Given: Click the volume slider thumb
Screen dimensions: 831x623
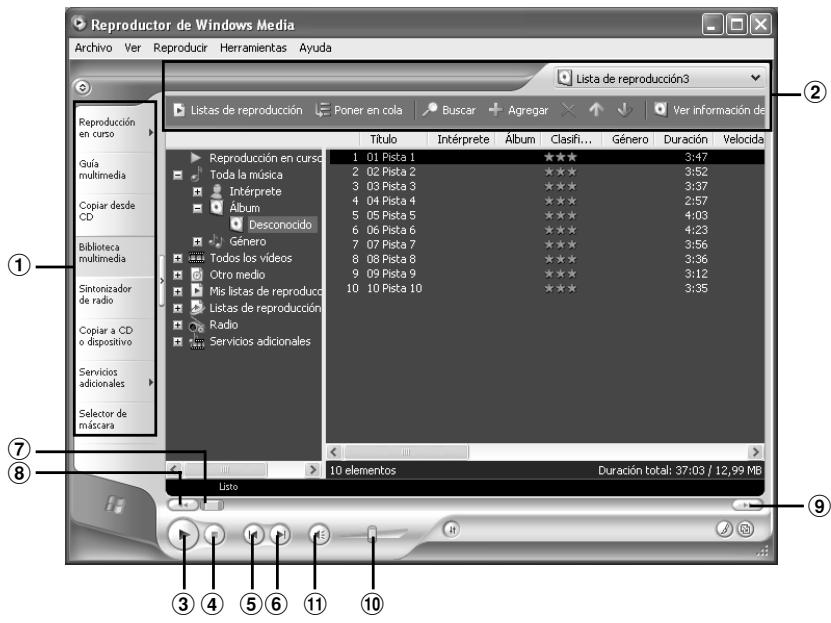Looking at the screenshot, I should point(373,533).
